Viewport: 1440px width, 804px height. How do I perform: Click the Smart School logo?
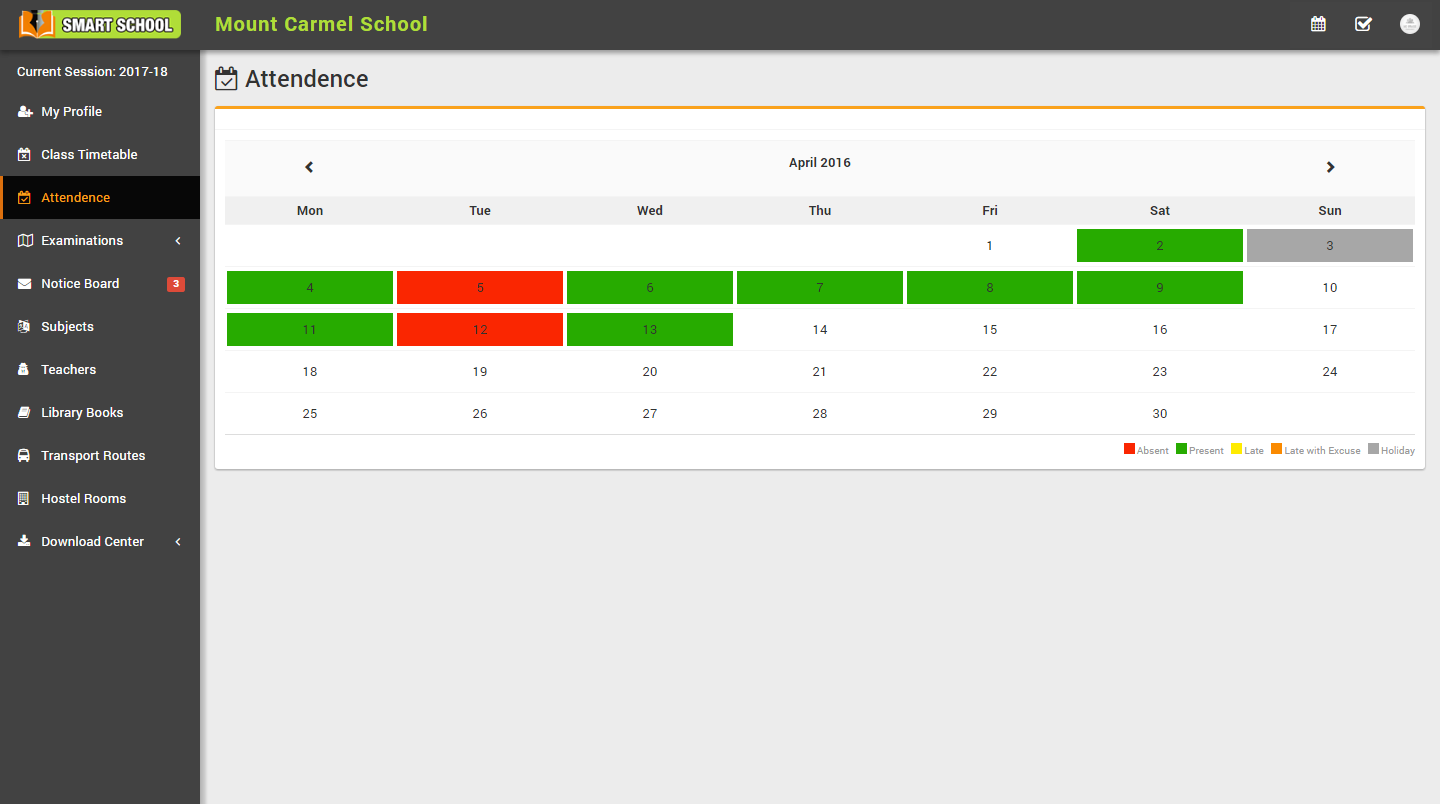point(100,24)
